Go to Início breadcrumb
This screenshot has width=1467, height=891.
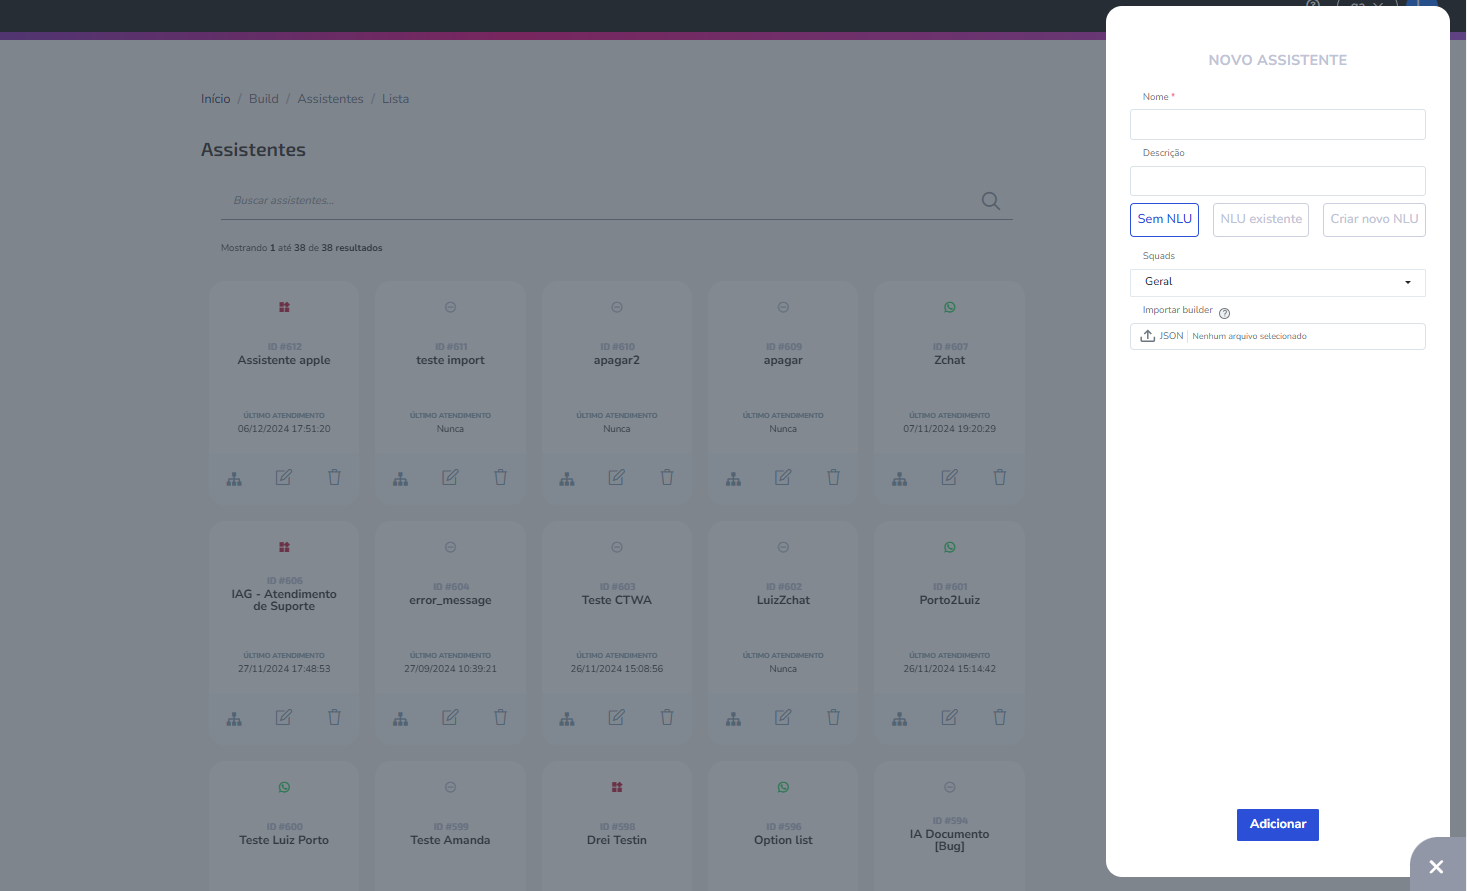pyautogui.click(x=216, y=99)
